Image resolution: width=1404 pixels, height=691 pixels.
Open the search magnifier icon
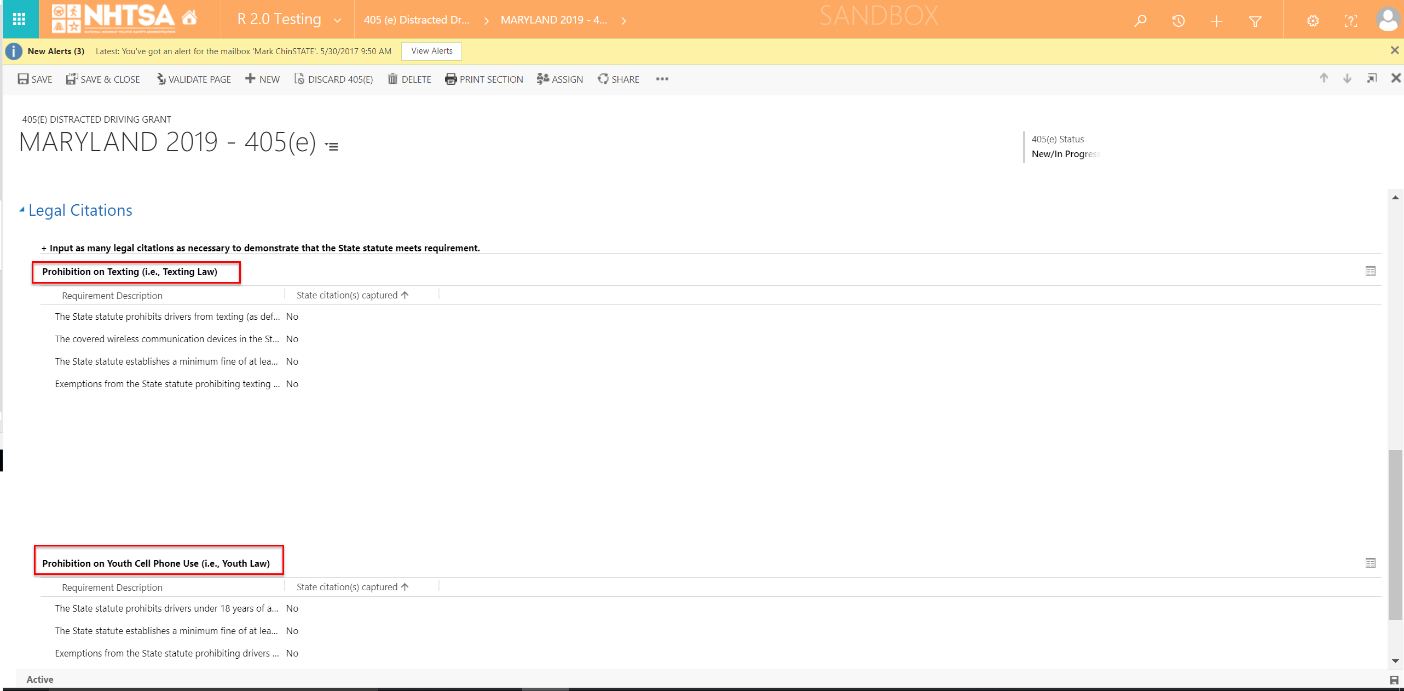pos(1140,20)
